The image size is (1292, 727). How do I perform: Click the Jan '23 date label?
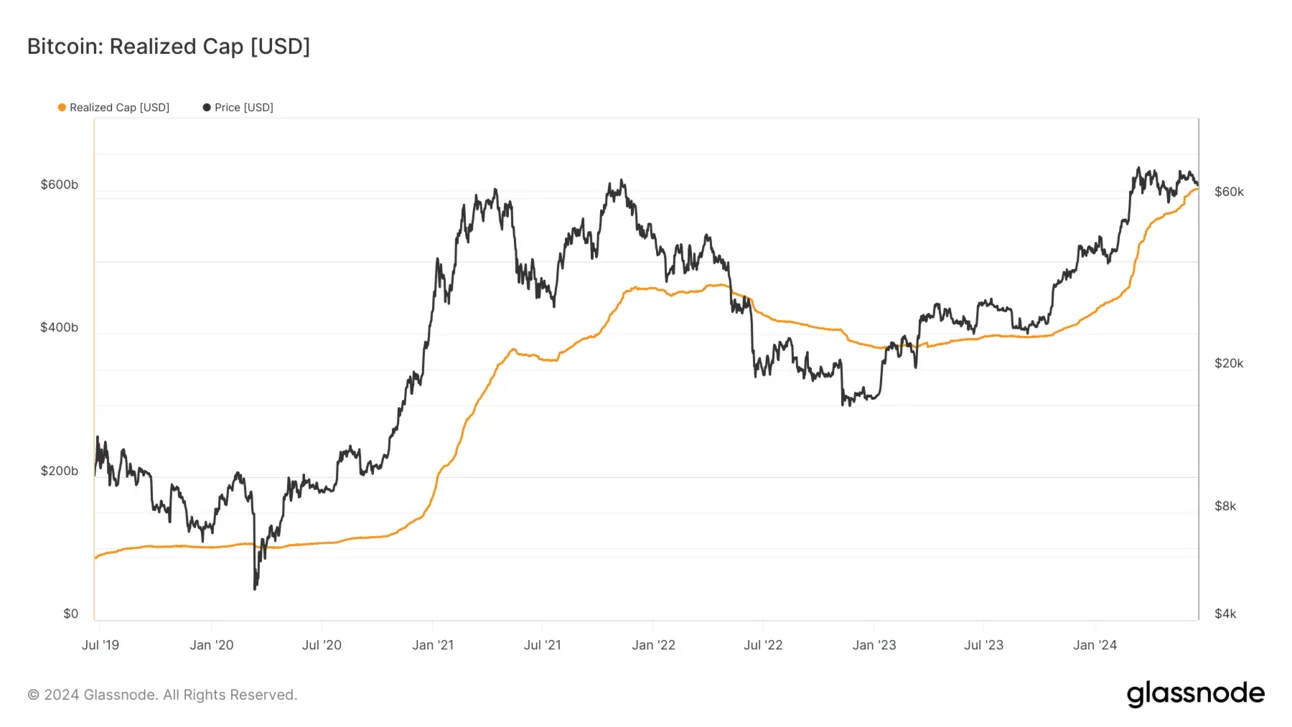coord(874,645)
